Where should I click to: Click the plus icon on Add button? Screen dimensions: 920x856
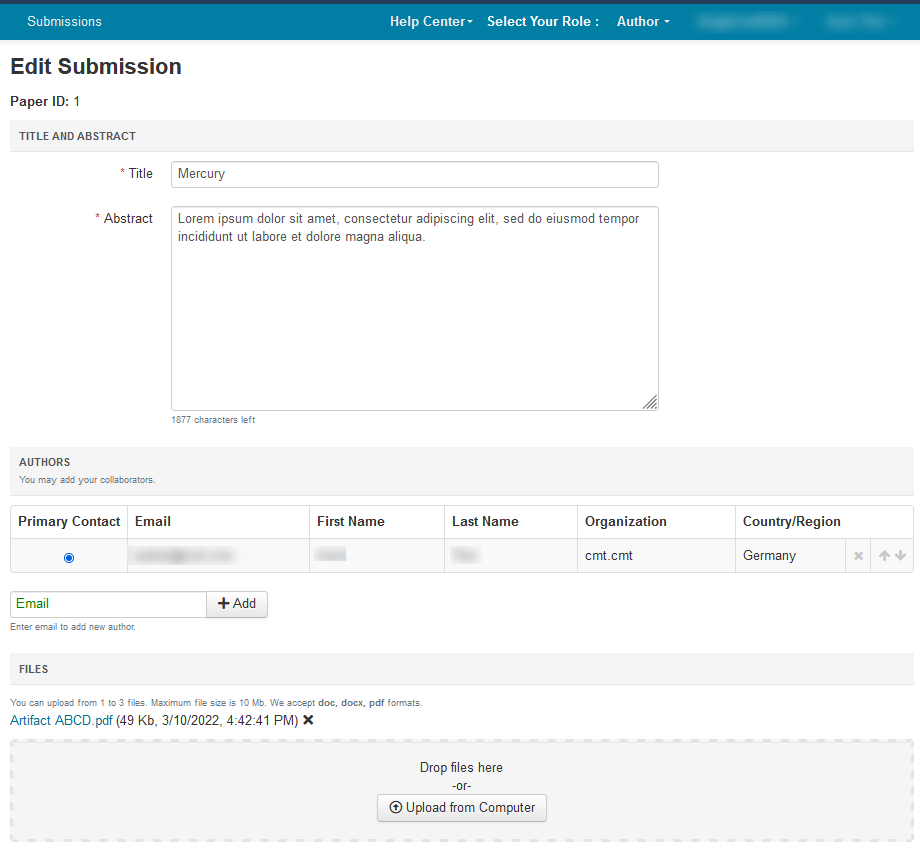click(x=224, y=604)
